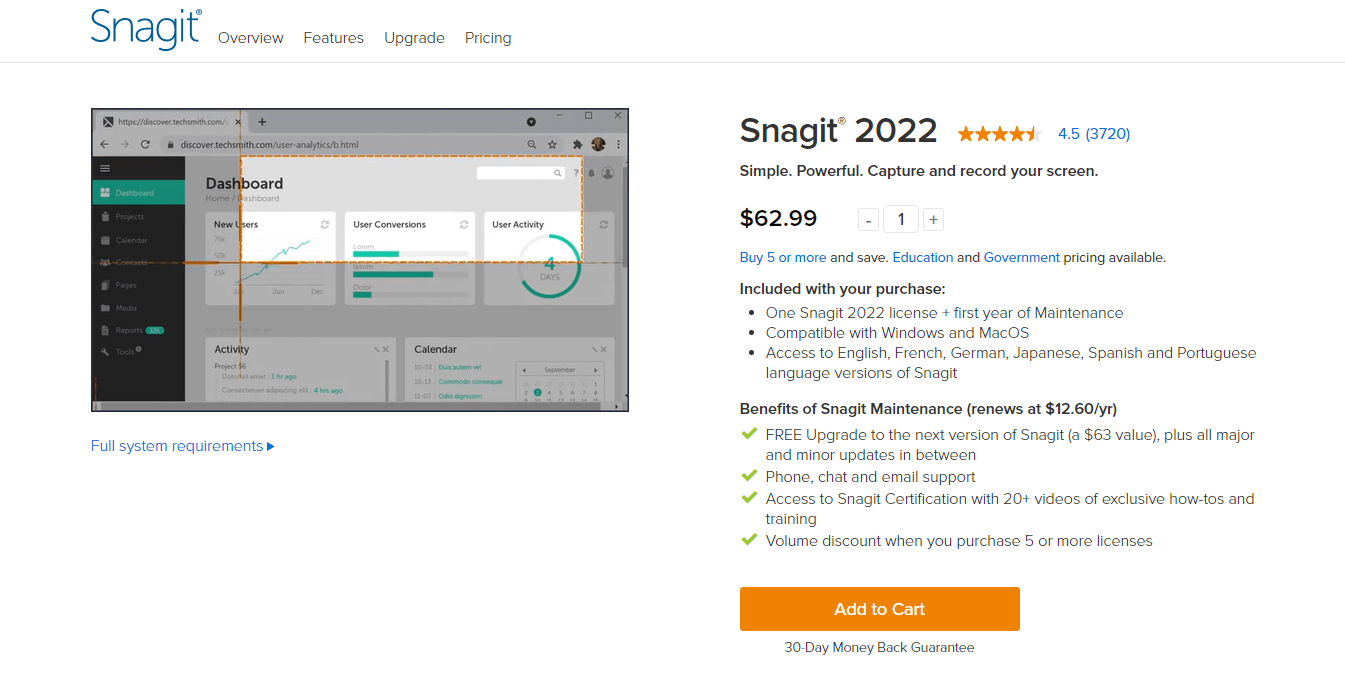Open the 4.5 (3720) reviews link
This screenshot has width=1345, height=685.
[1094, 134]
